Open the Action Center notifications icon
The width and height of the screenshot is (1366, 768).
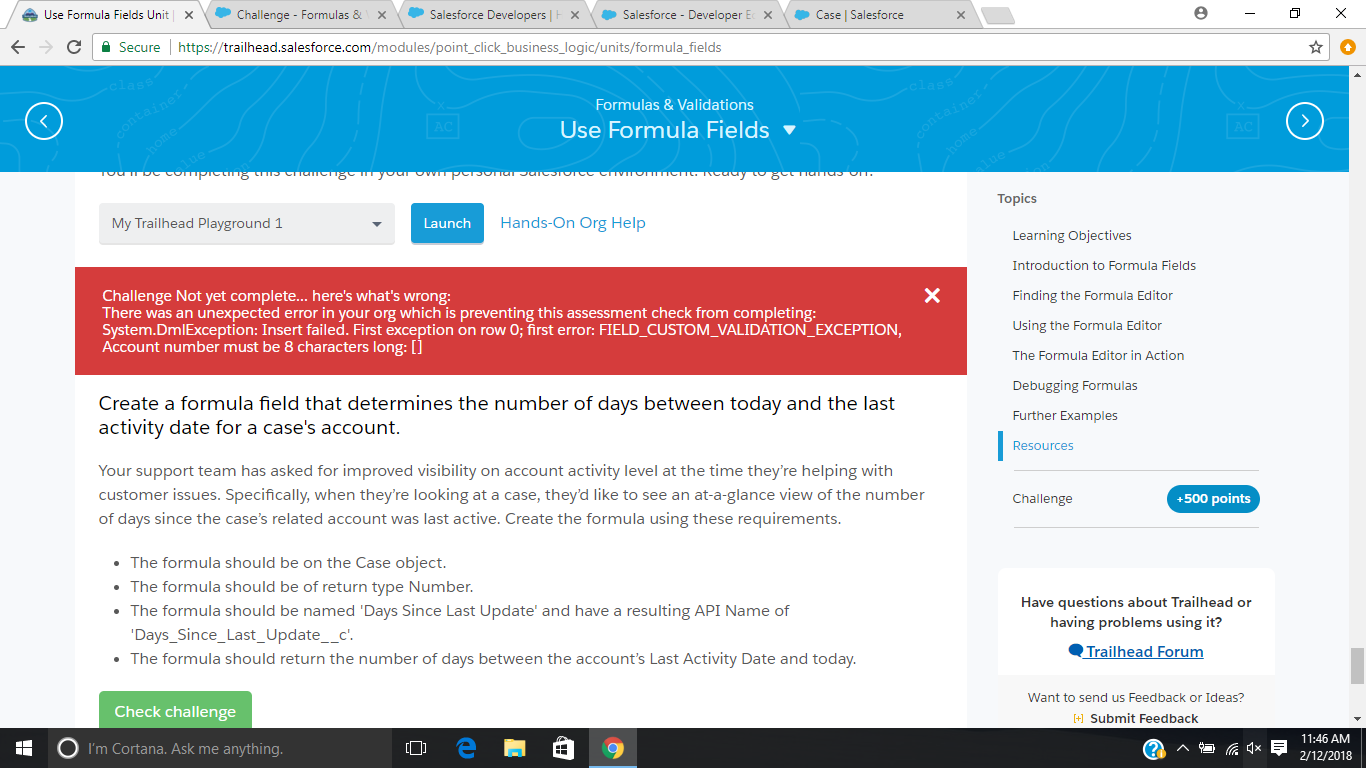1279,748
